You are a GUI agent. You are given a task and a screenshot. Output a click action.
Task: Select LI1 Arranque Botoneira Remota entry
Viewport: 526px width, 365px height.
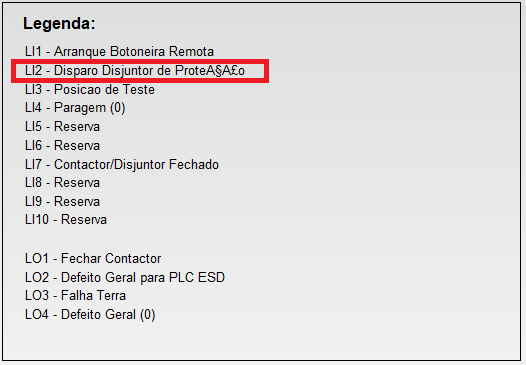119,51
